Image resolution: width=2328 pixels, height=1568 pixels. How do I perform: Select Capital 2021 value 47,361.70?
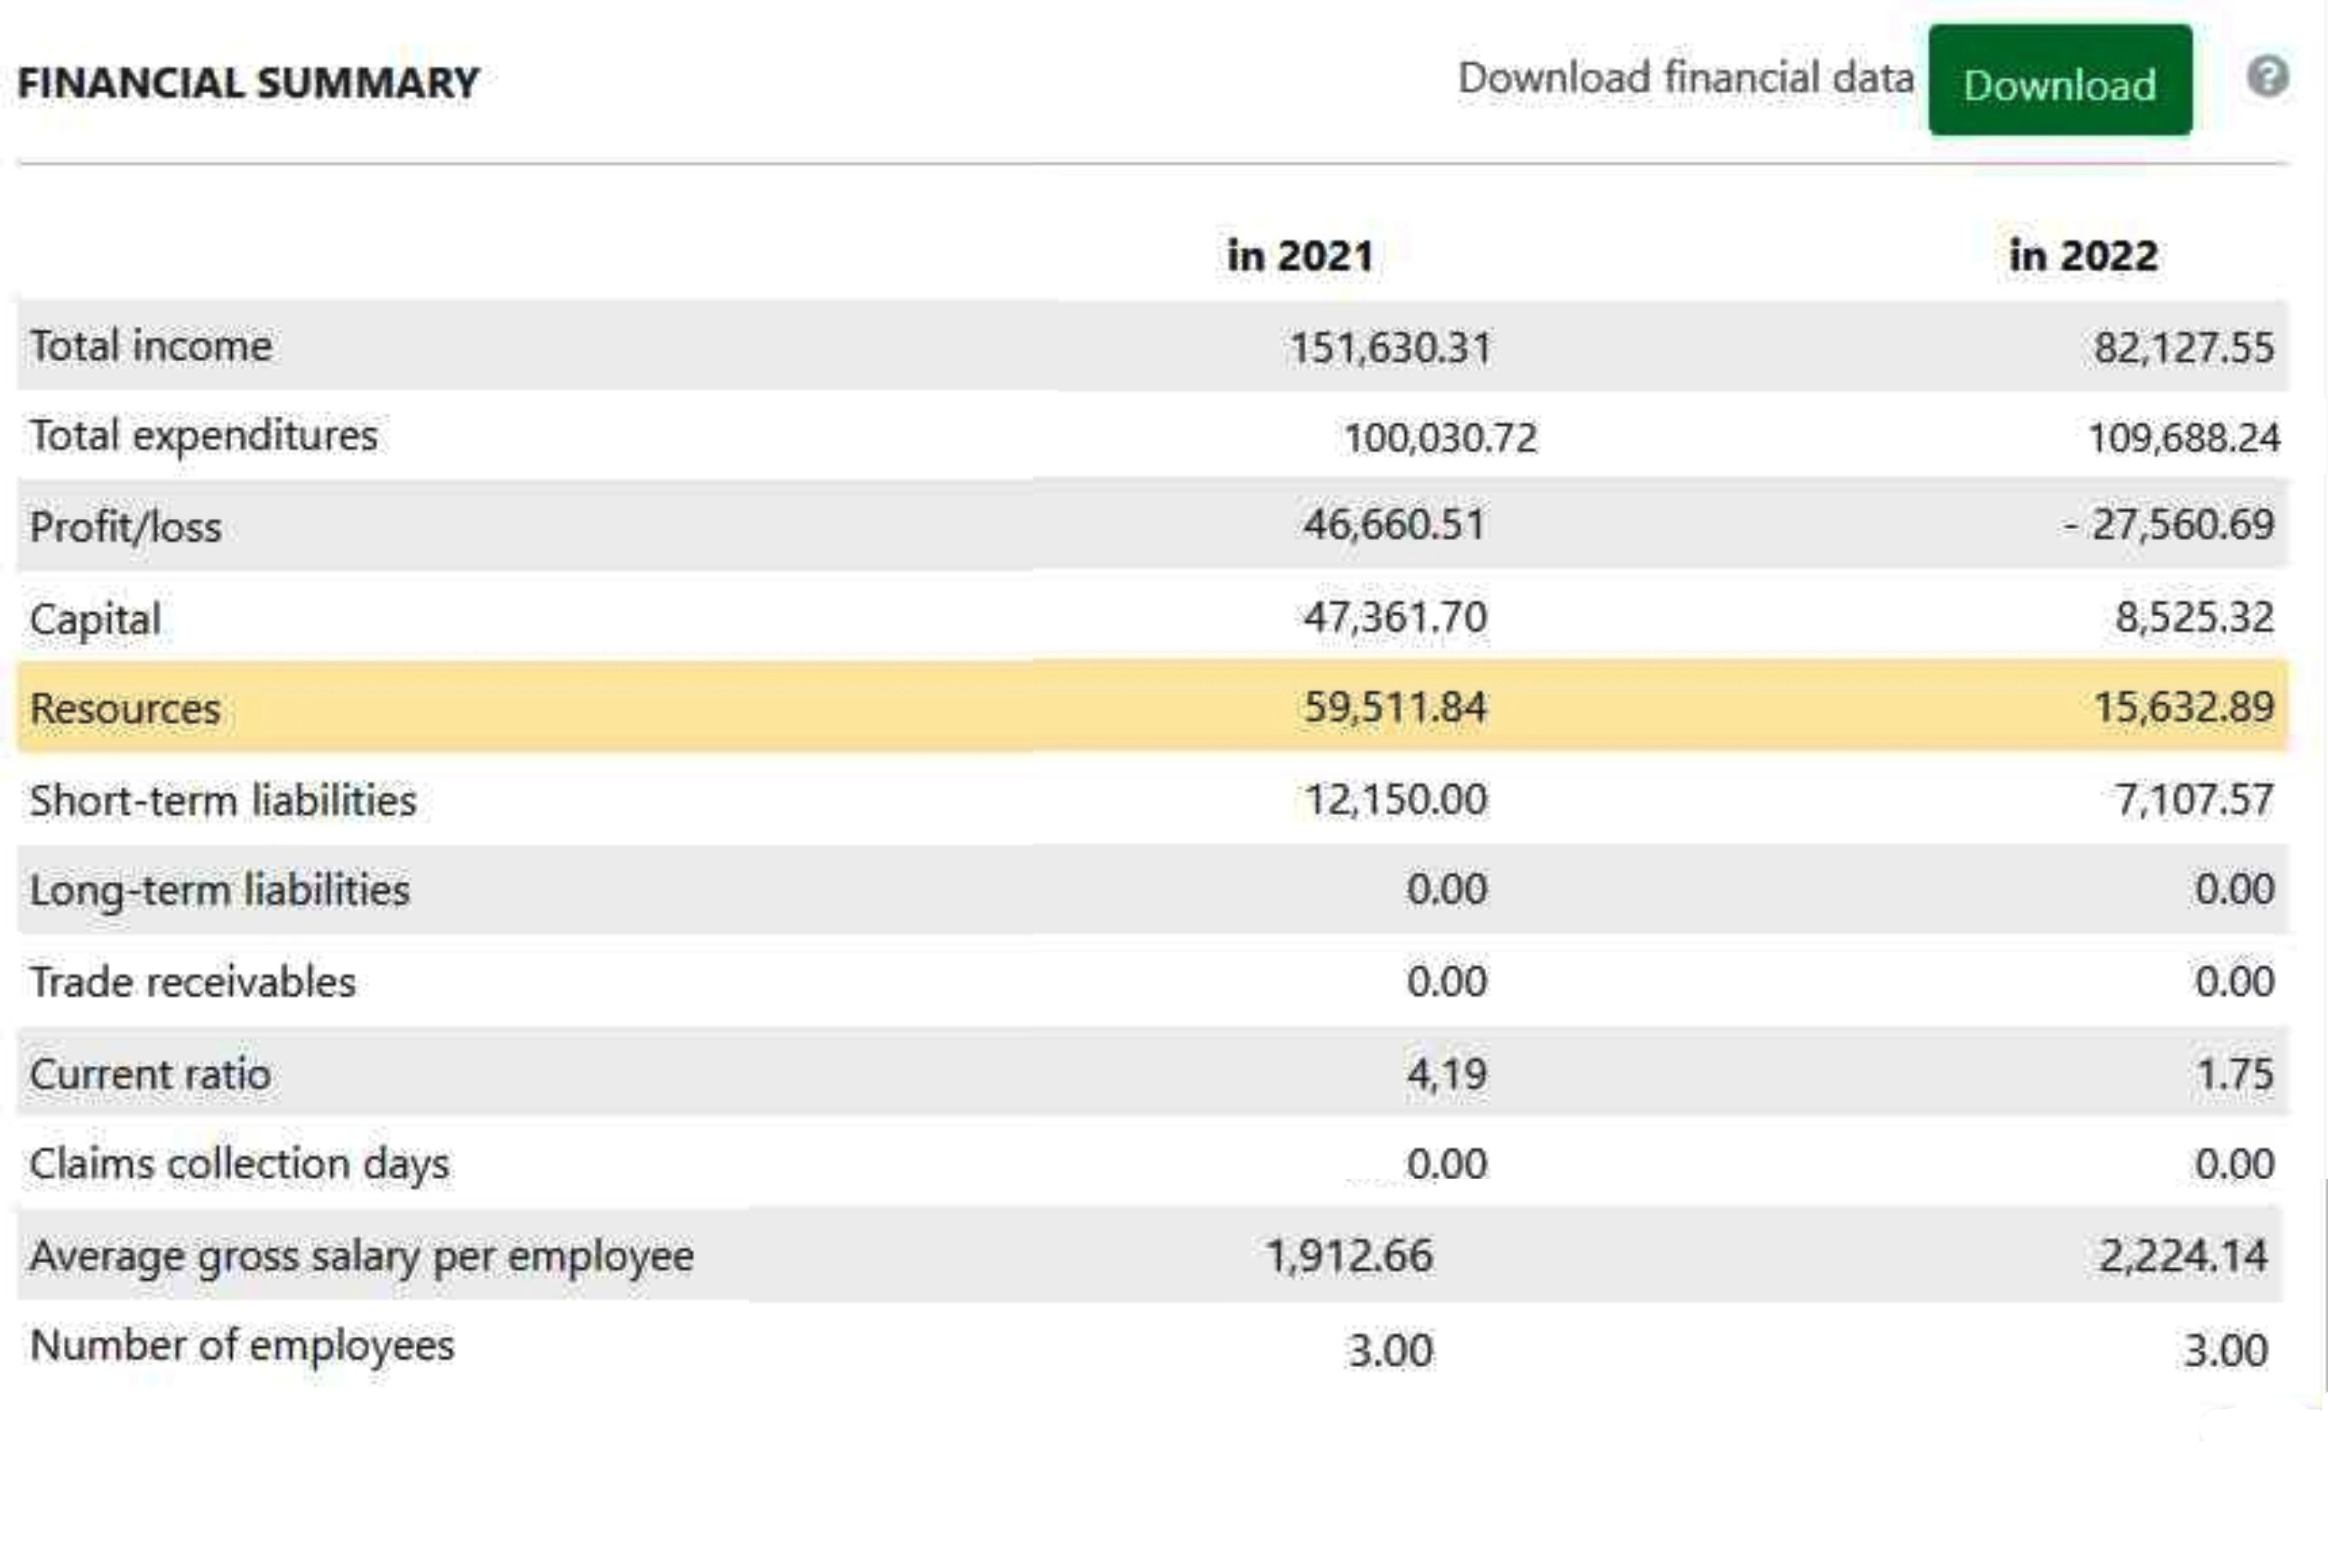click(x=1395, y=617)
